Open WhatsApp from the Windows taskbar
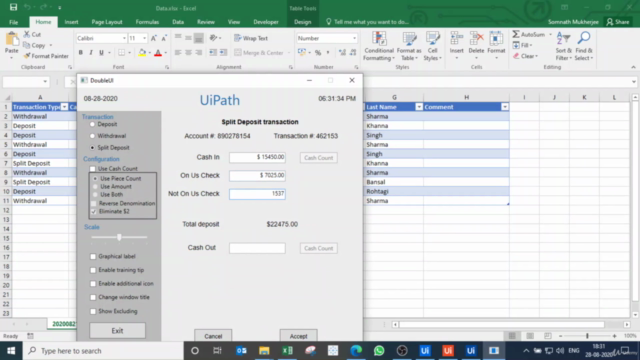Viewport: 640px width, 360px height. (x=379, y=351)
